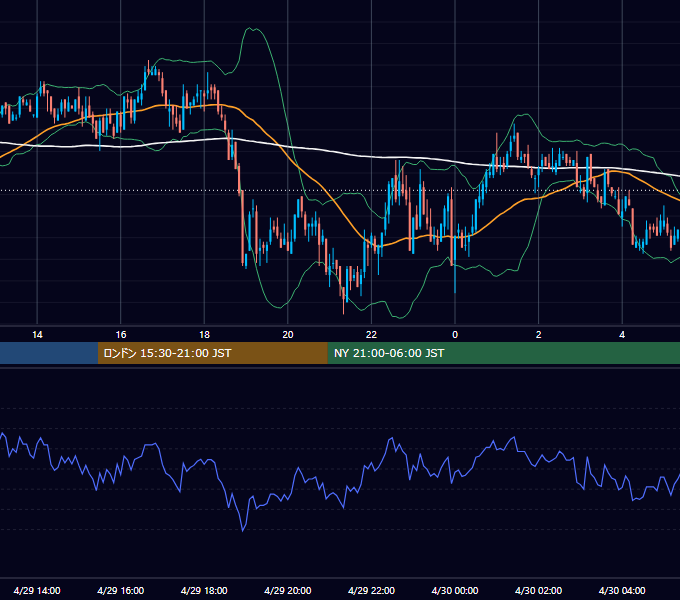The image size is (680, 600).
Task: Click the 4/30 00:00 date label
Action: (455, 590)
